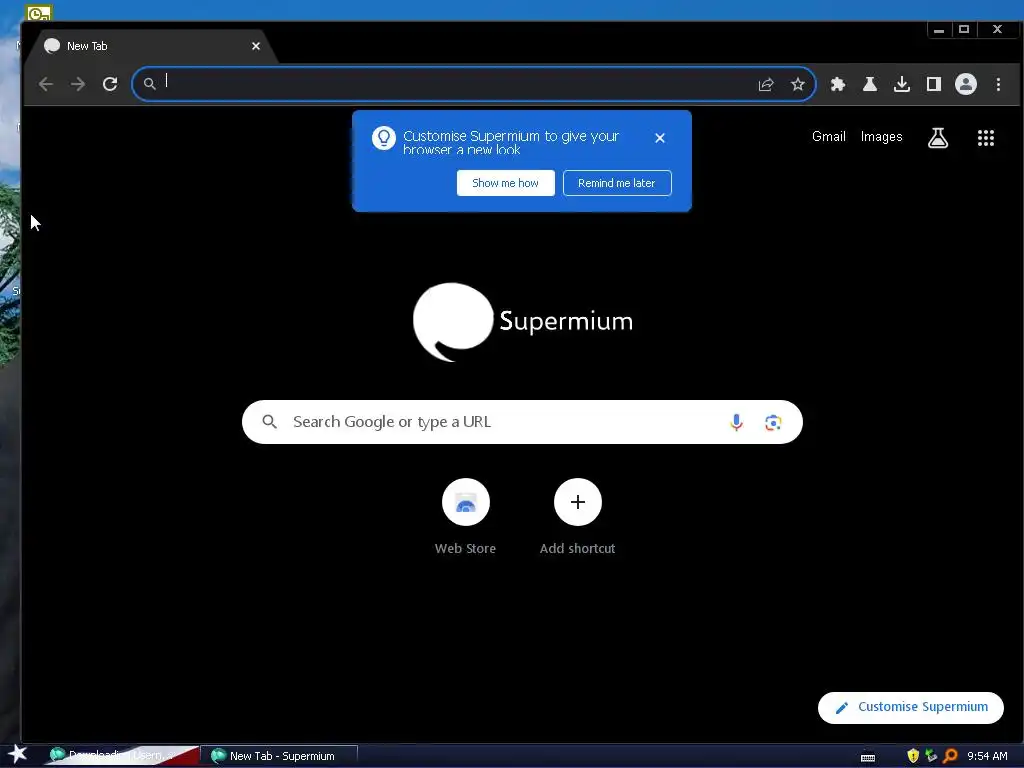Click the browser forward arrow
Viewport: 1024px width, 768px height.
[78, 84]
